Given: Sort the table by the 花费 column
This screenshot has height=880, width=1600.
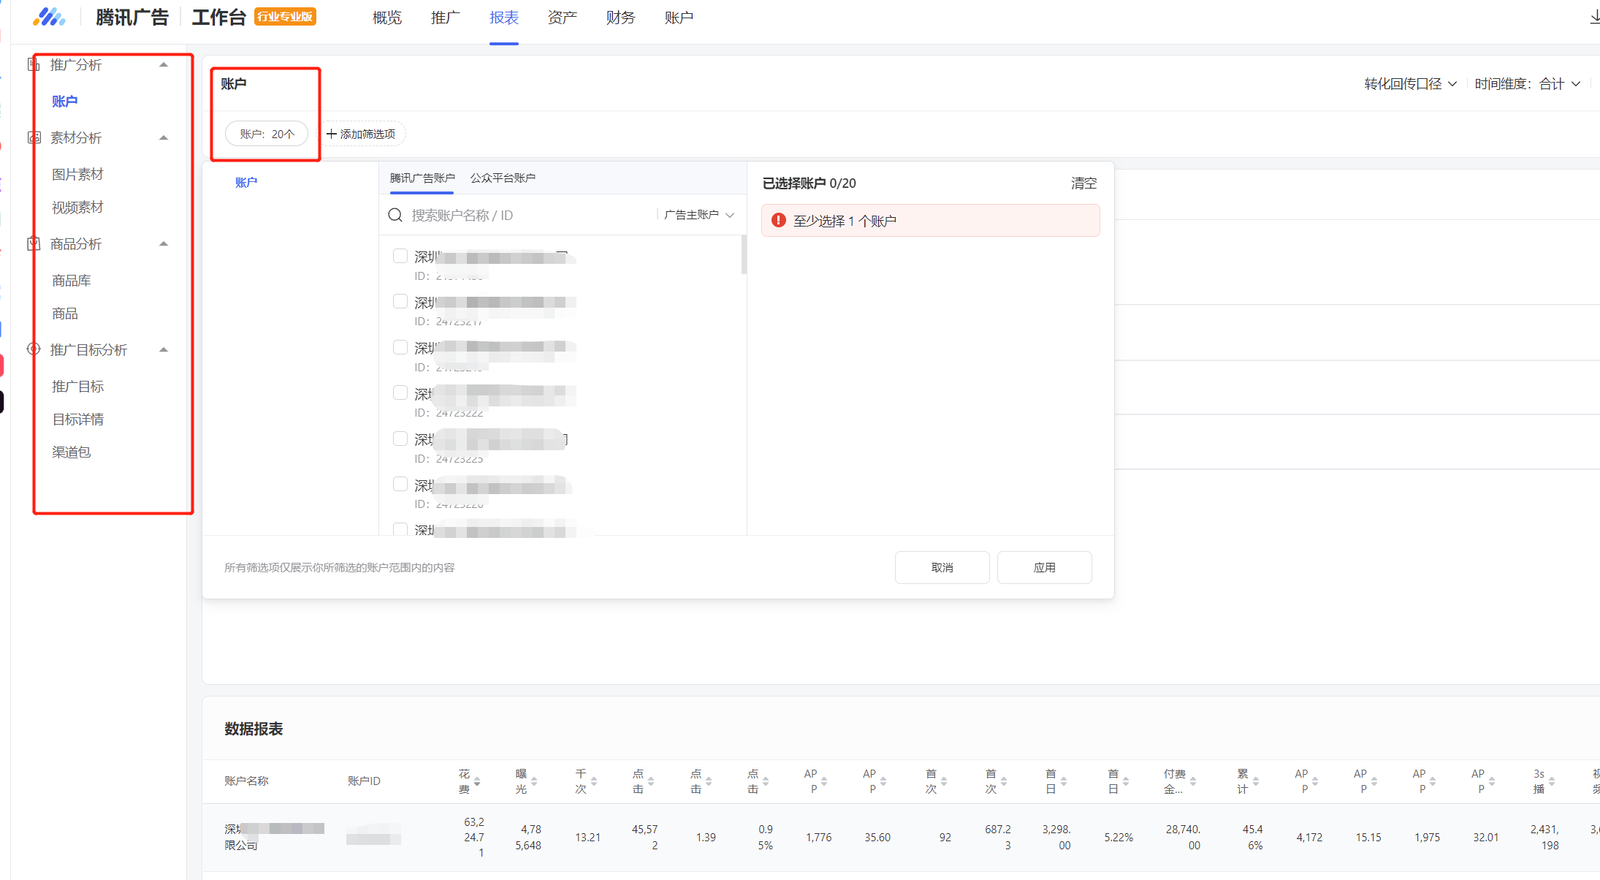Looking at the screenshot, I should click(x=477, y=782).
